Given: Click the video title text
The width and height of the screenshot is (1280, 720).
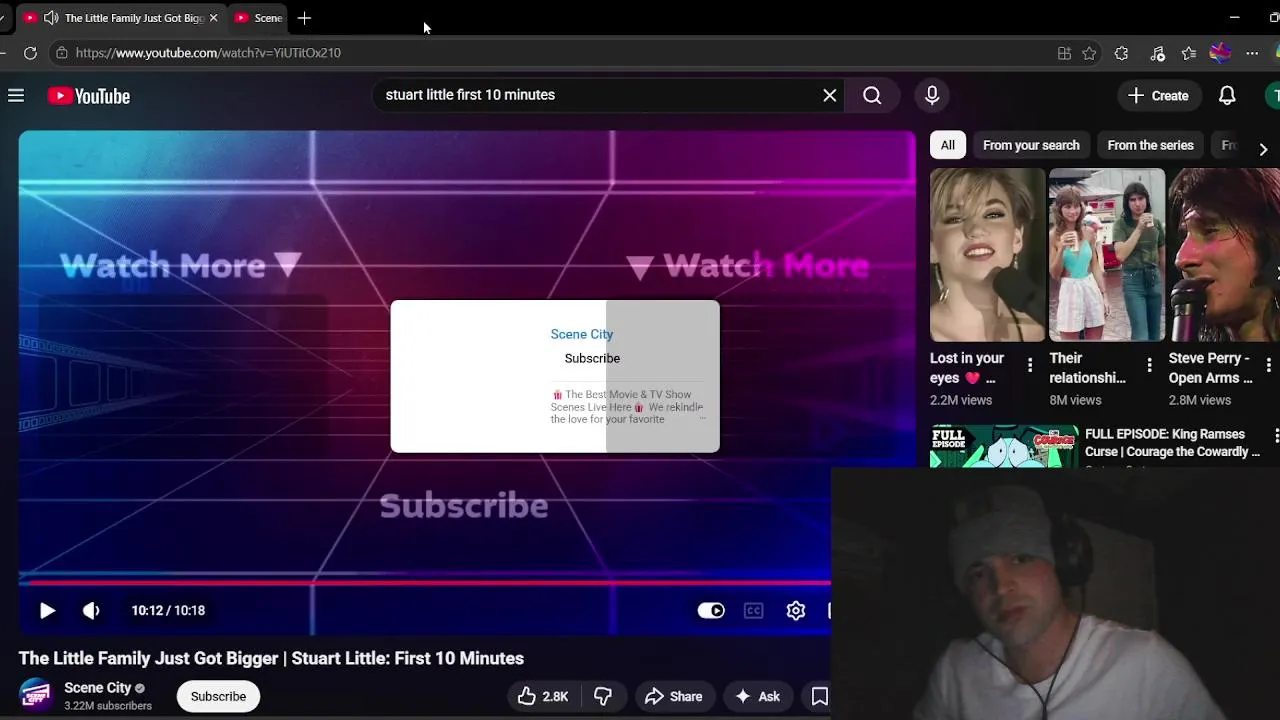Looking at the screenshot, I should (271, 658).
